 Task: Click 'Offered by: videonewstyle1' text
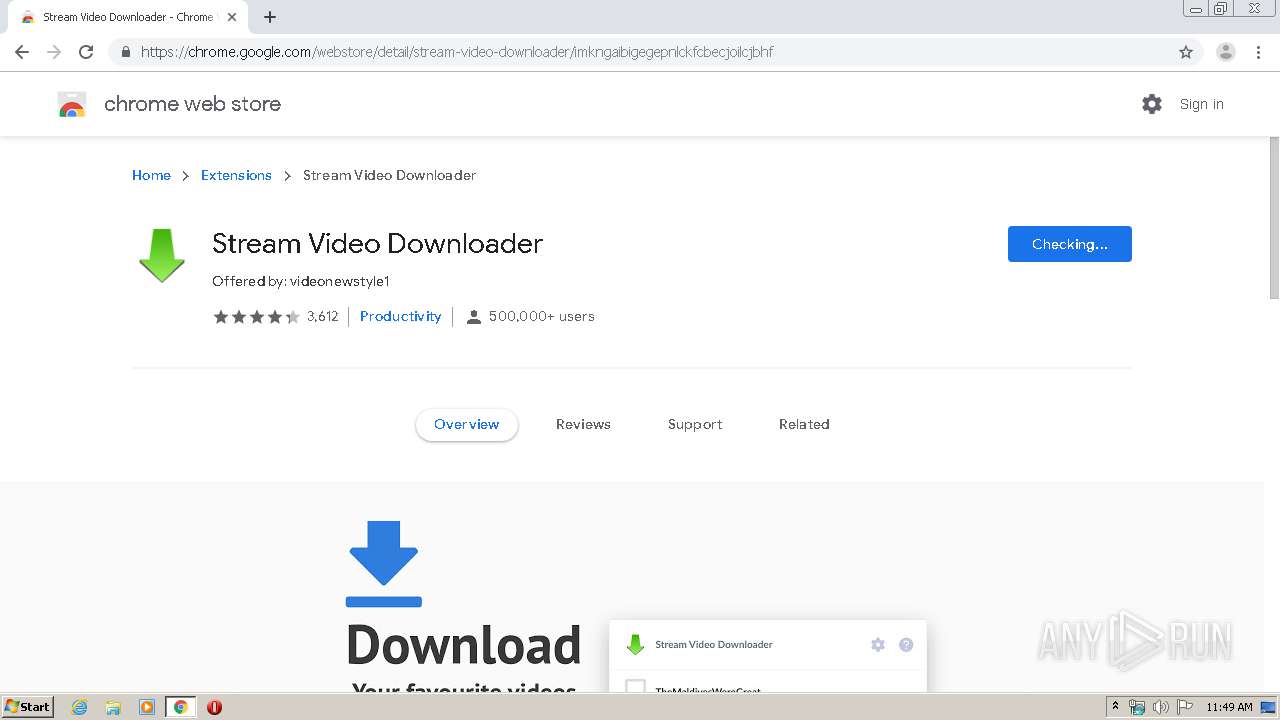pyautogui.click(x=300, y=281)
